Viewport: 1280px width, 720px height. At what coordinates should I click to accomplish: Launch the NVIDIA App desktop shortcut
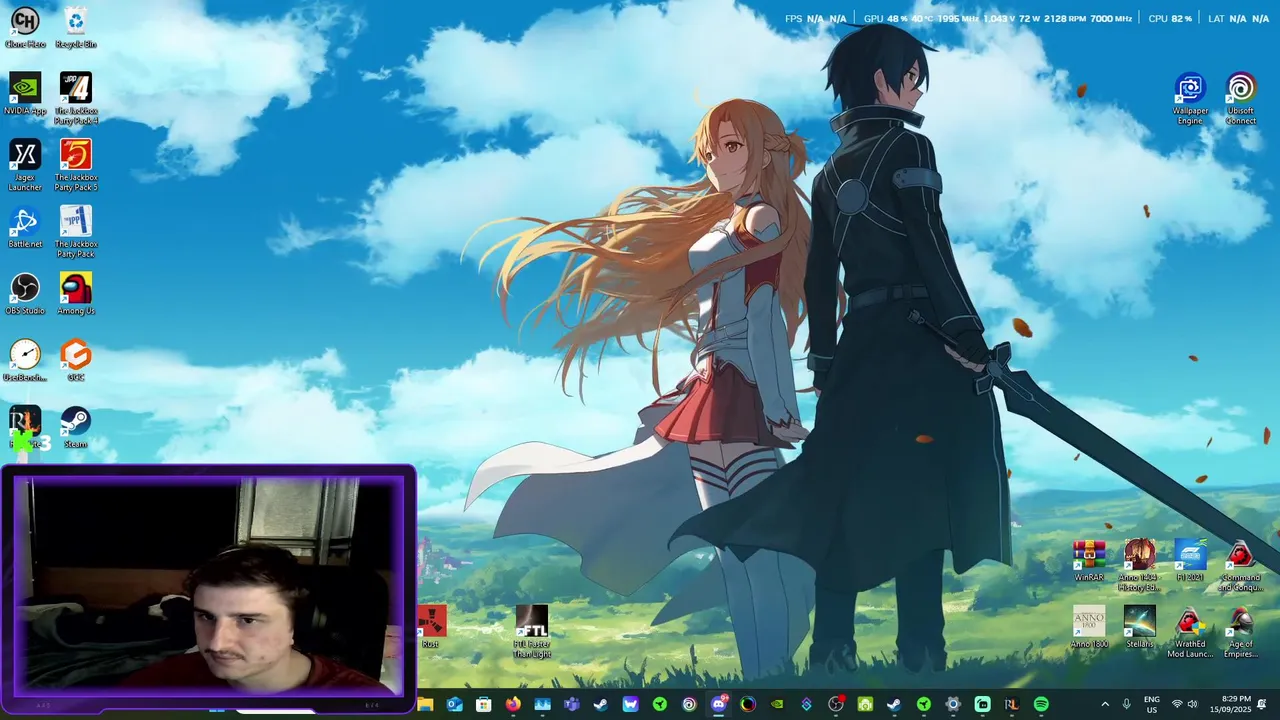[25, 94]
